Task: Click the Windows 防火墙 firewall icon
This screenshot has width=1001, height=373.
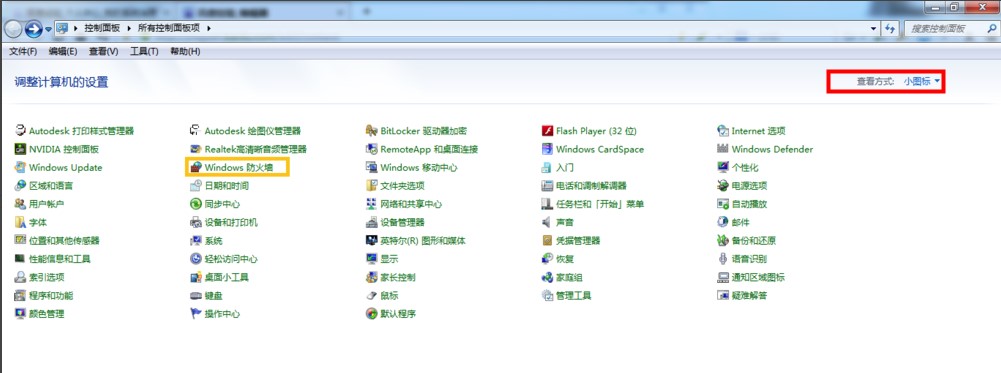Action: click(x=195, y=167)
